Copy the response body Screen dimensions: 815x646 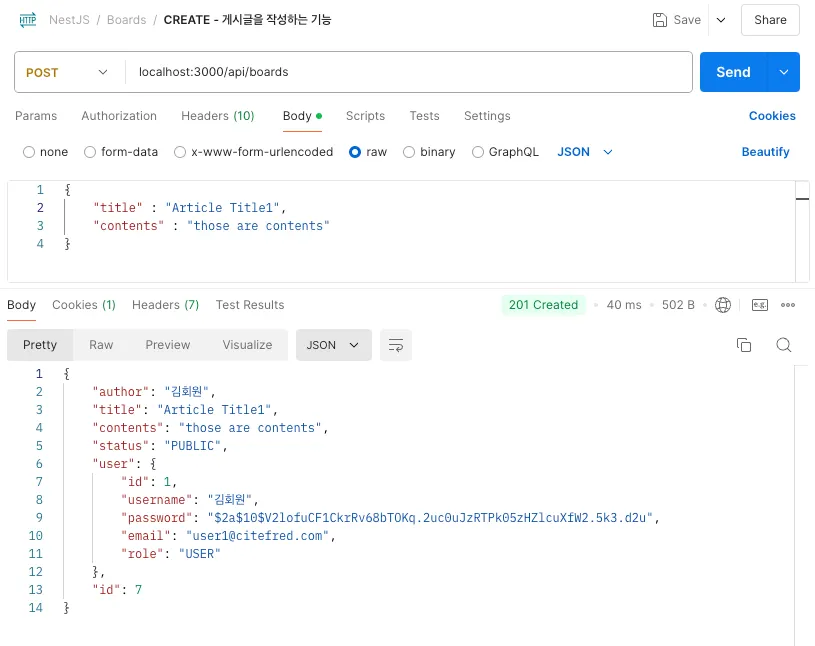[743, 345]
